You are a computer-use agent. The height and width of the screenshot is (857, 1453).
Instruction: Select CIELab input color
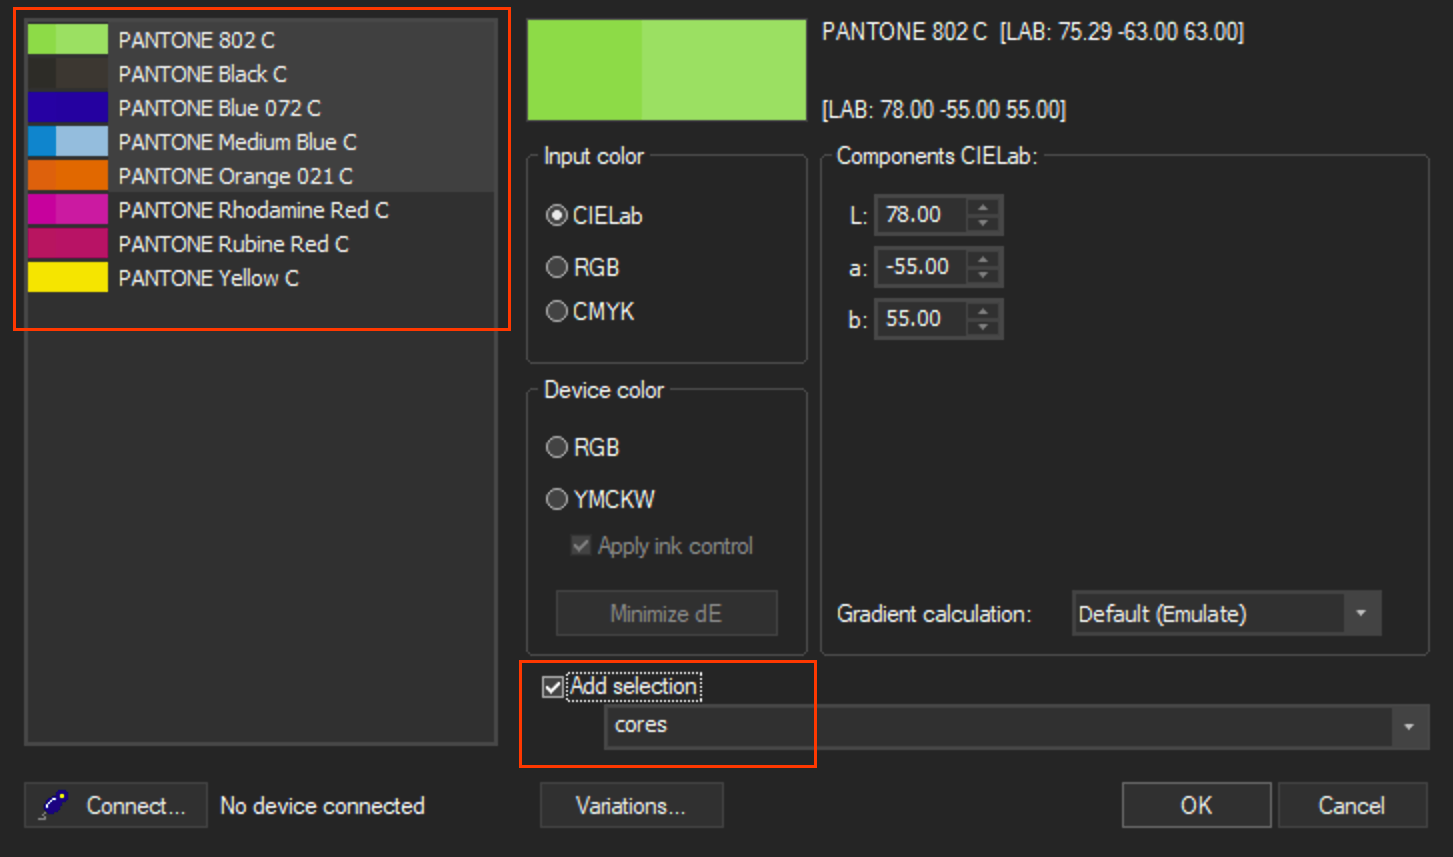(594, 215)
